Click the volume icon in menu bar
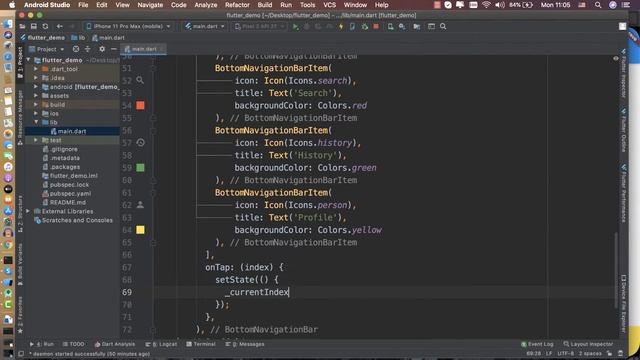The width and height of the screenshot is (640, 360). (500, 5)
